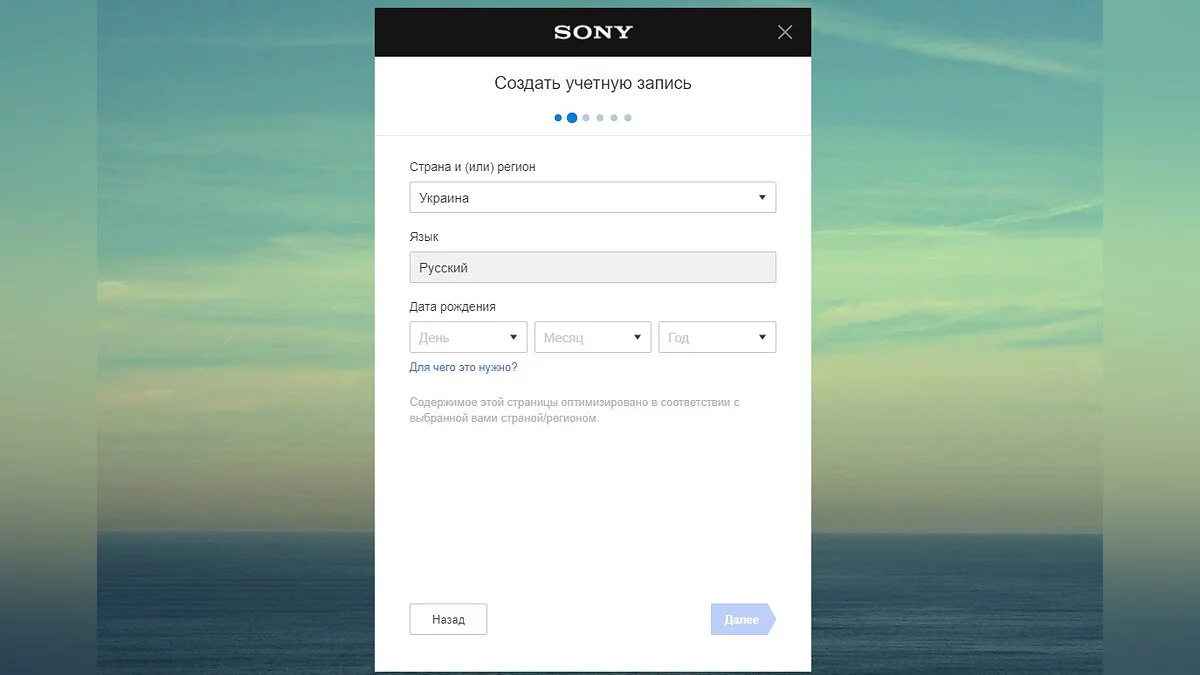Screen dimensions: 1200x675
Task: Click the 'Страна и (или) регион' label
Action: point(472,167)
